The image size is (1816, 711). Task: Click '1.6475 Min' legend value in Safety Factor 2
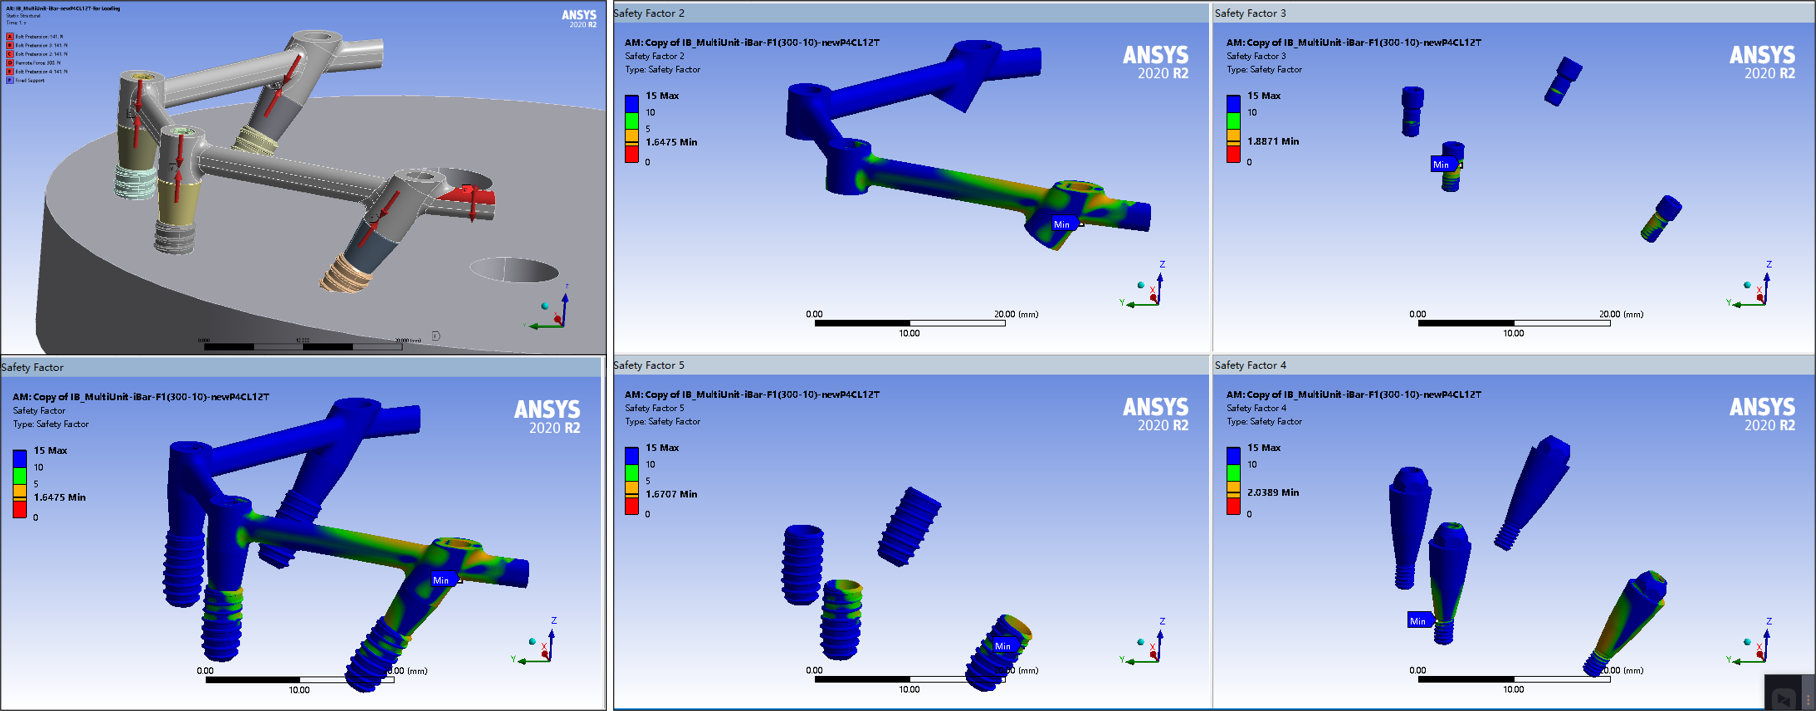click(671, 142)
